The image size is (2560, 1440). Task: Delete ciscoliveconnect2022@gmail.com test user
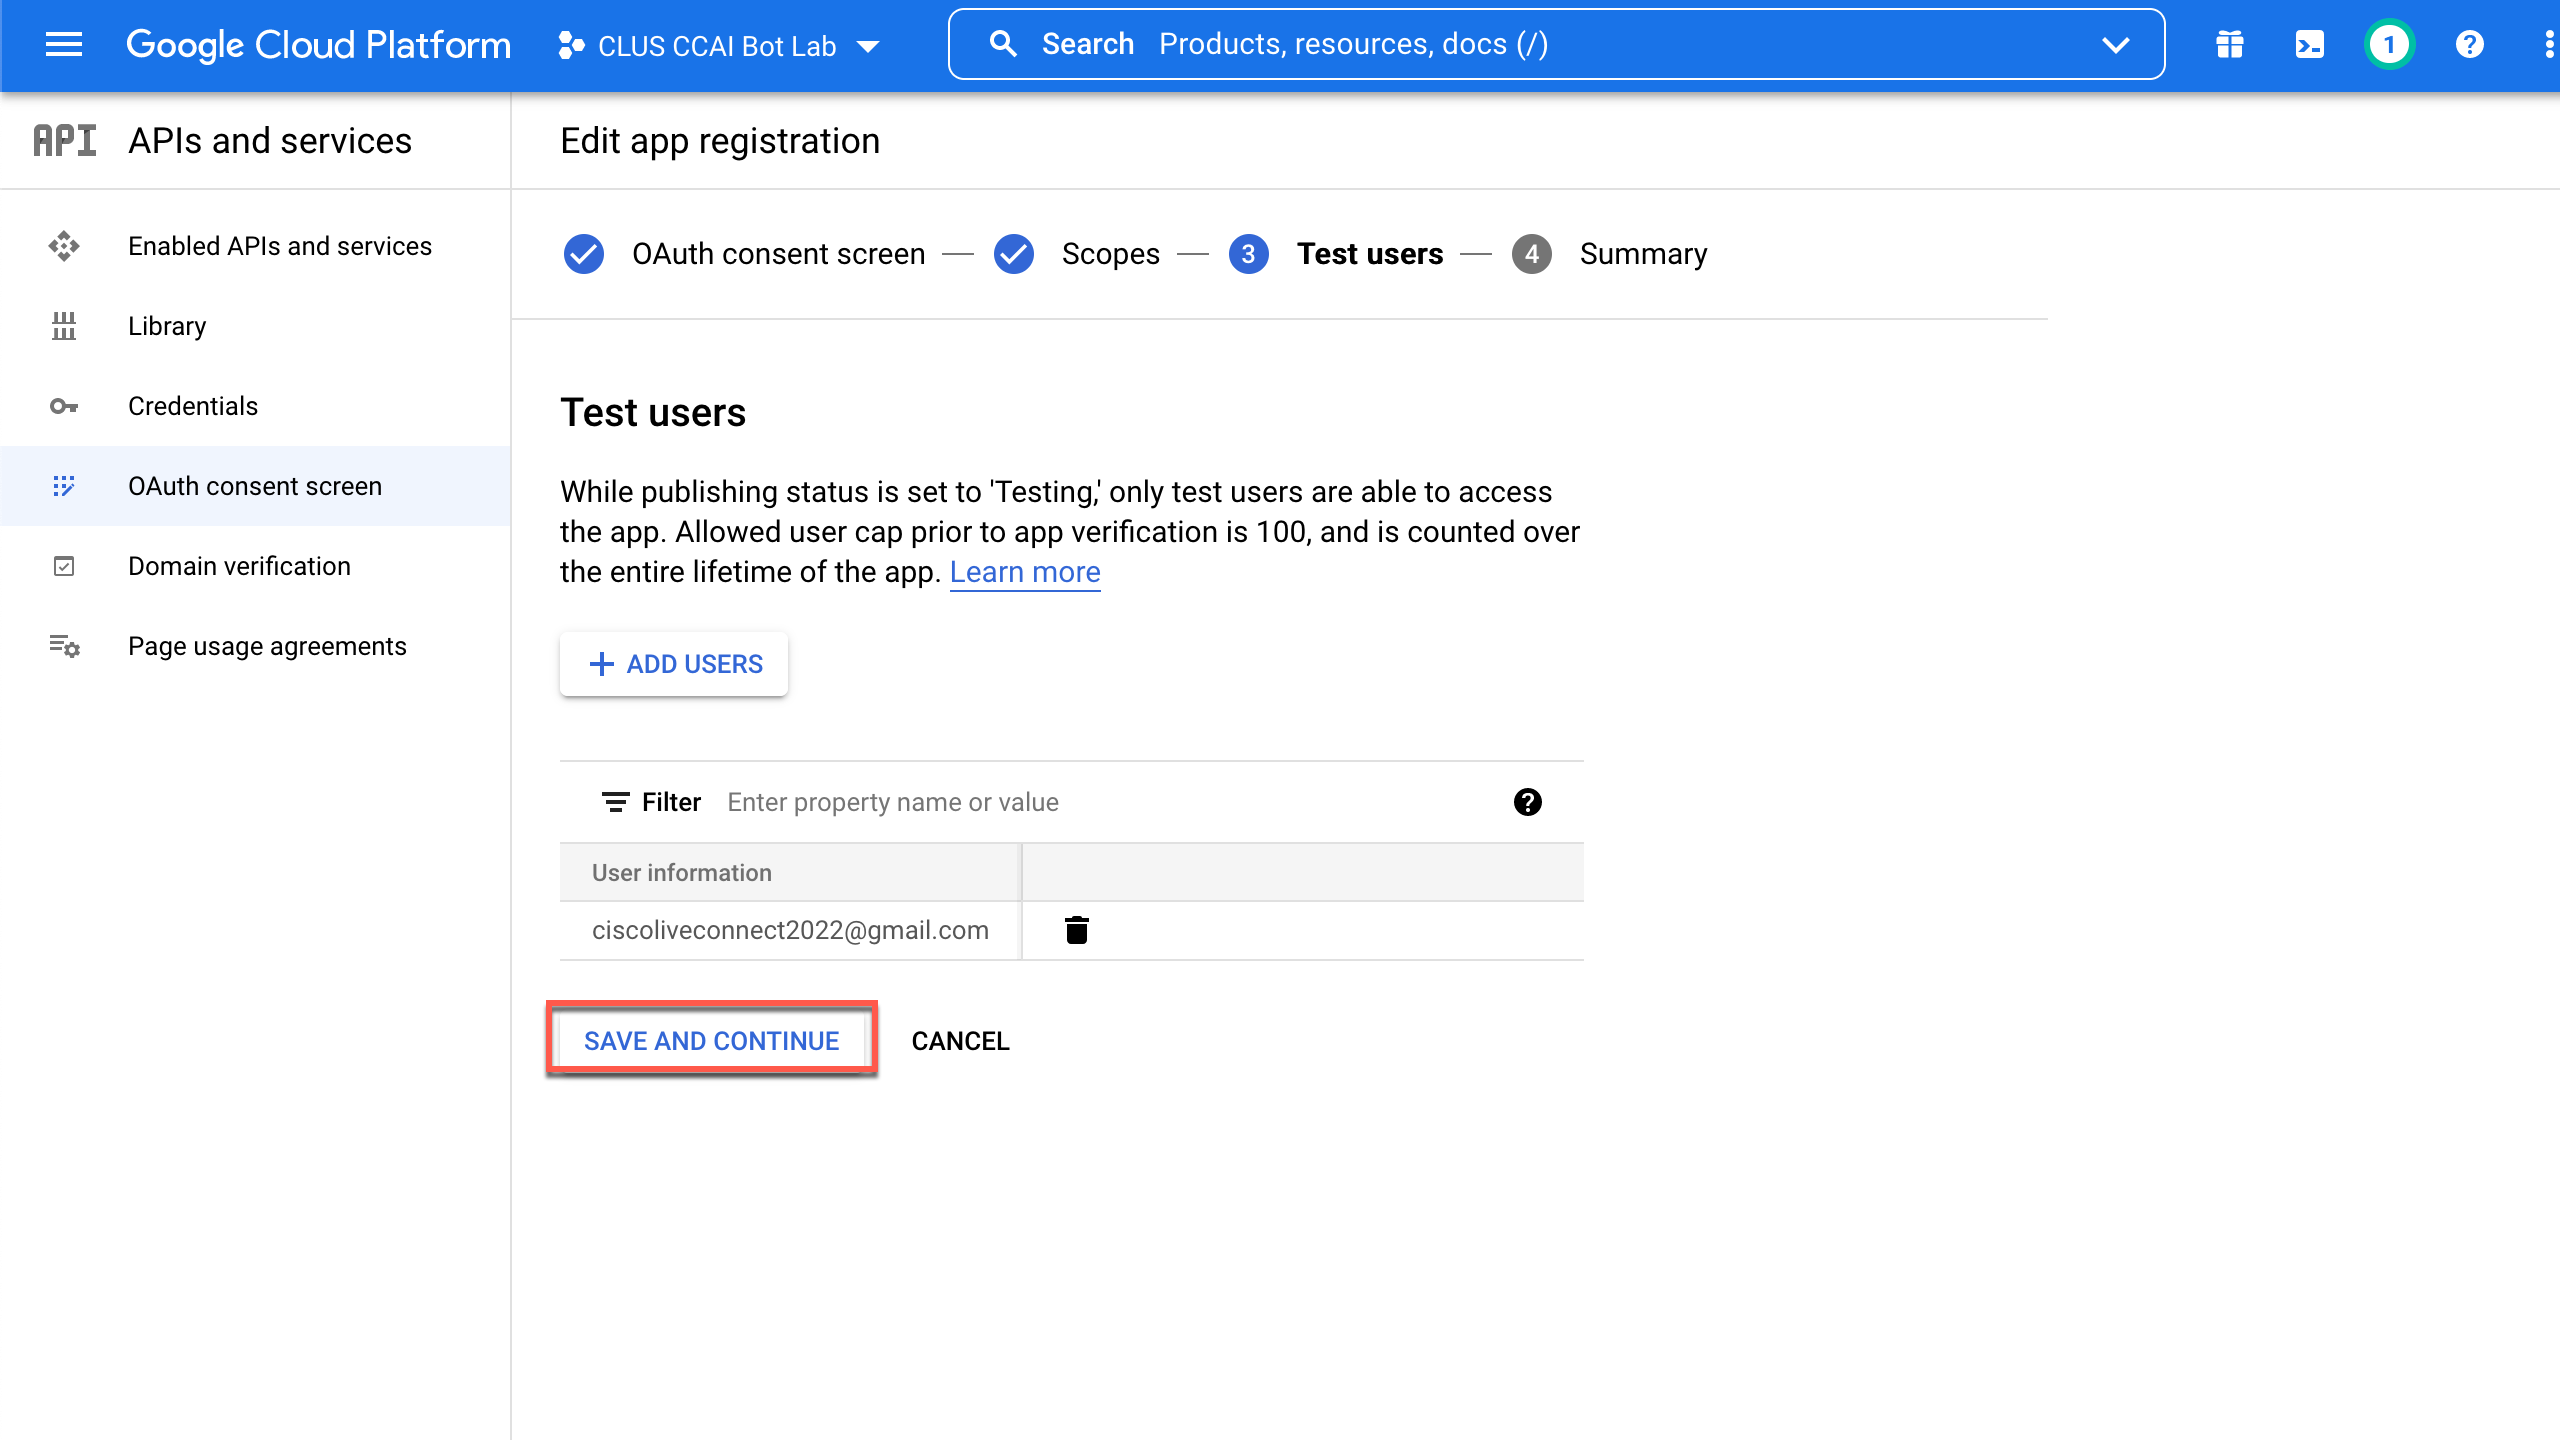pyautogui.click(x=1077, y=930)
